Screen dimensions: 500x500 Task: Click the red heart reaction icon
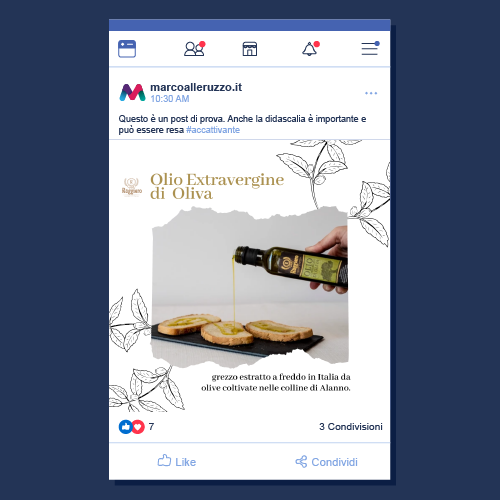click(138, 427)
